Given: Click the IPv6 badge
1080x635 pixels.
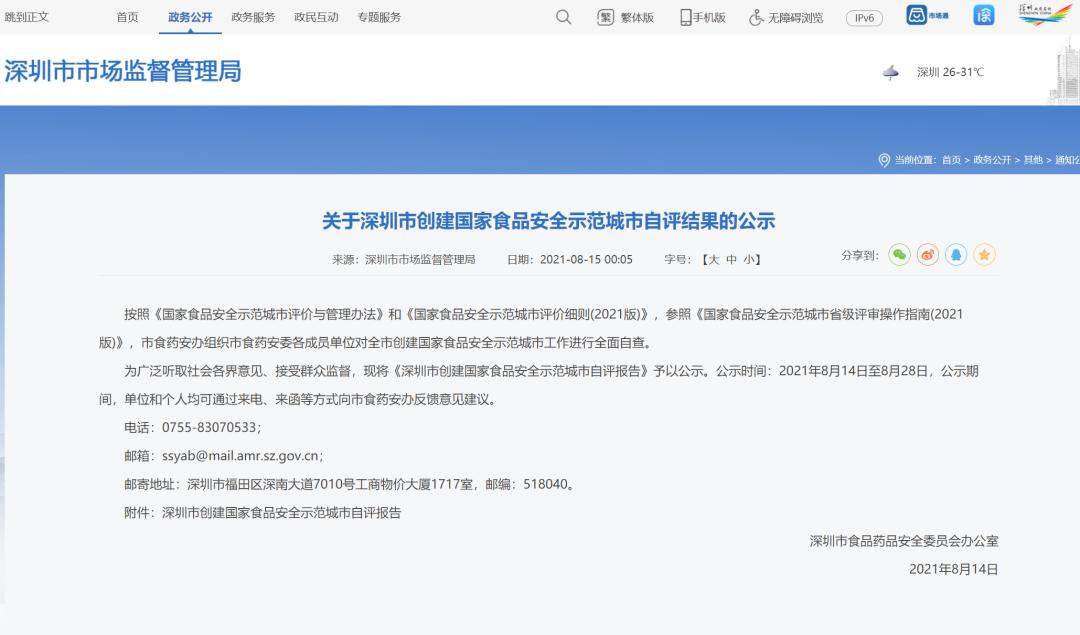Looking at the screenshot, I should pos(864,18).
